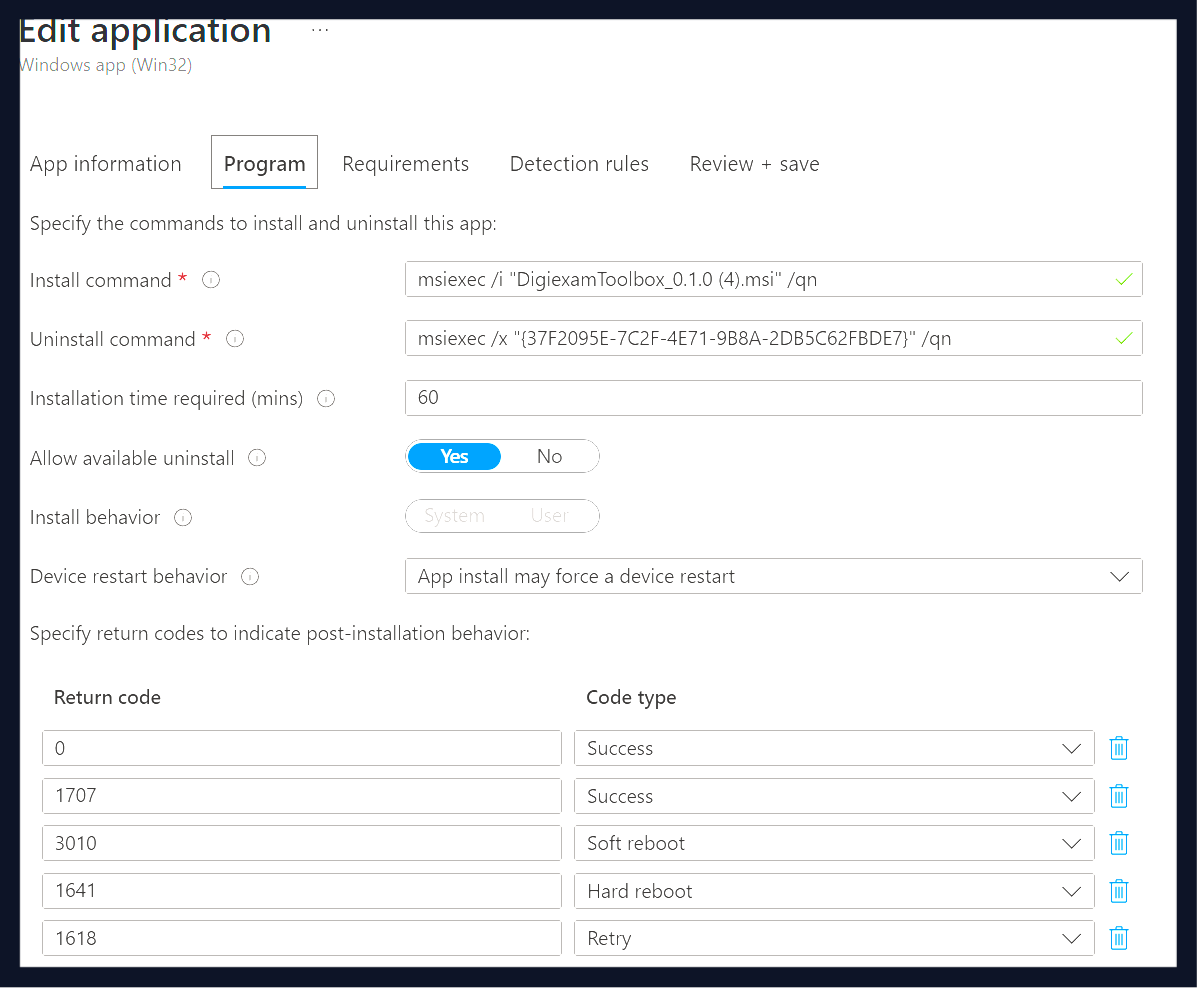Screen dimensions: 1197x988
Task: Click the Device restart behavior info icon
Action: click(x=248, y=577)
